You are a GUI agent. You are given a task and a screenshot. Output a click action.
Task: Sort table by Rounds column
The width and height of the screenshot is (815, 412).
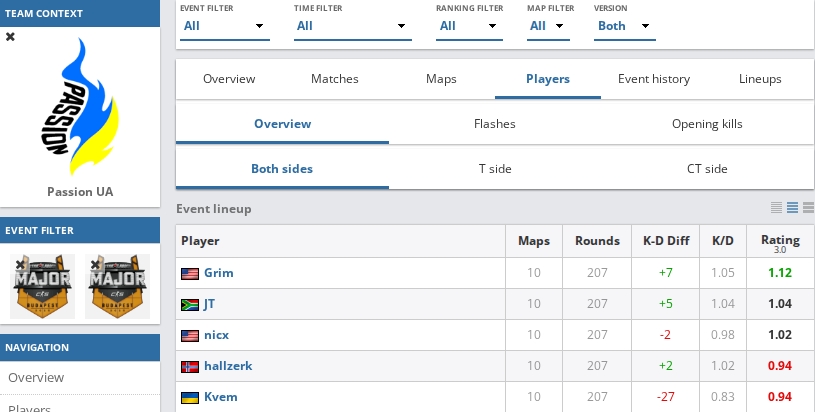[x=597, y=241]
